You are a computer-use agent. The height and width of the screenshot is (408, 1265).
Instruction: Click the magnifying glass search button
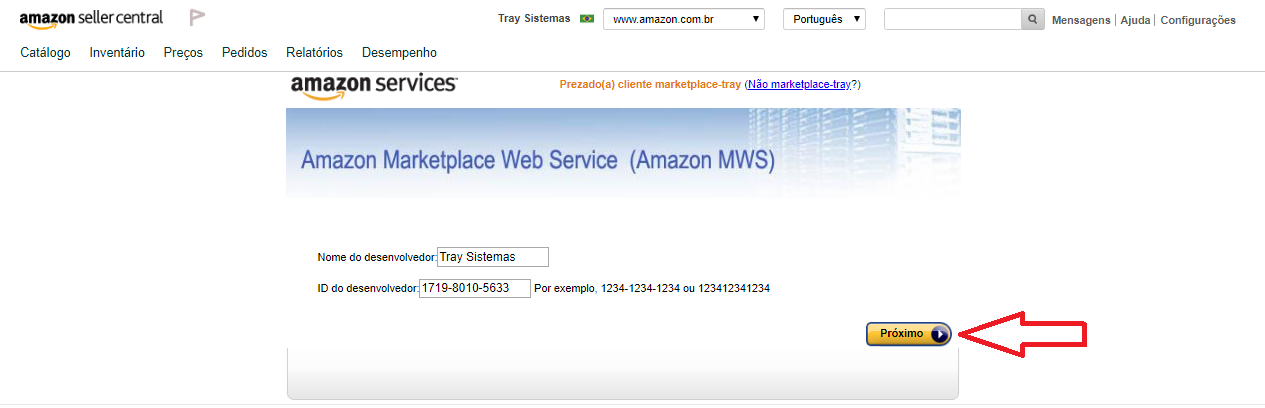pyautogui.click(x=1033, y=19)
